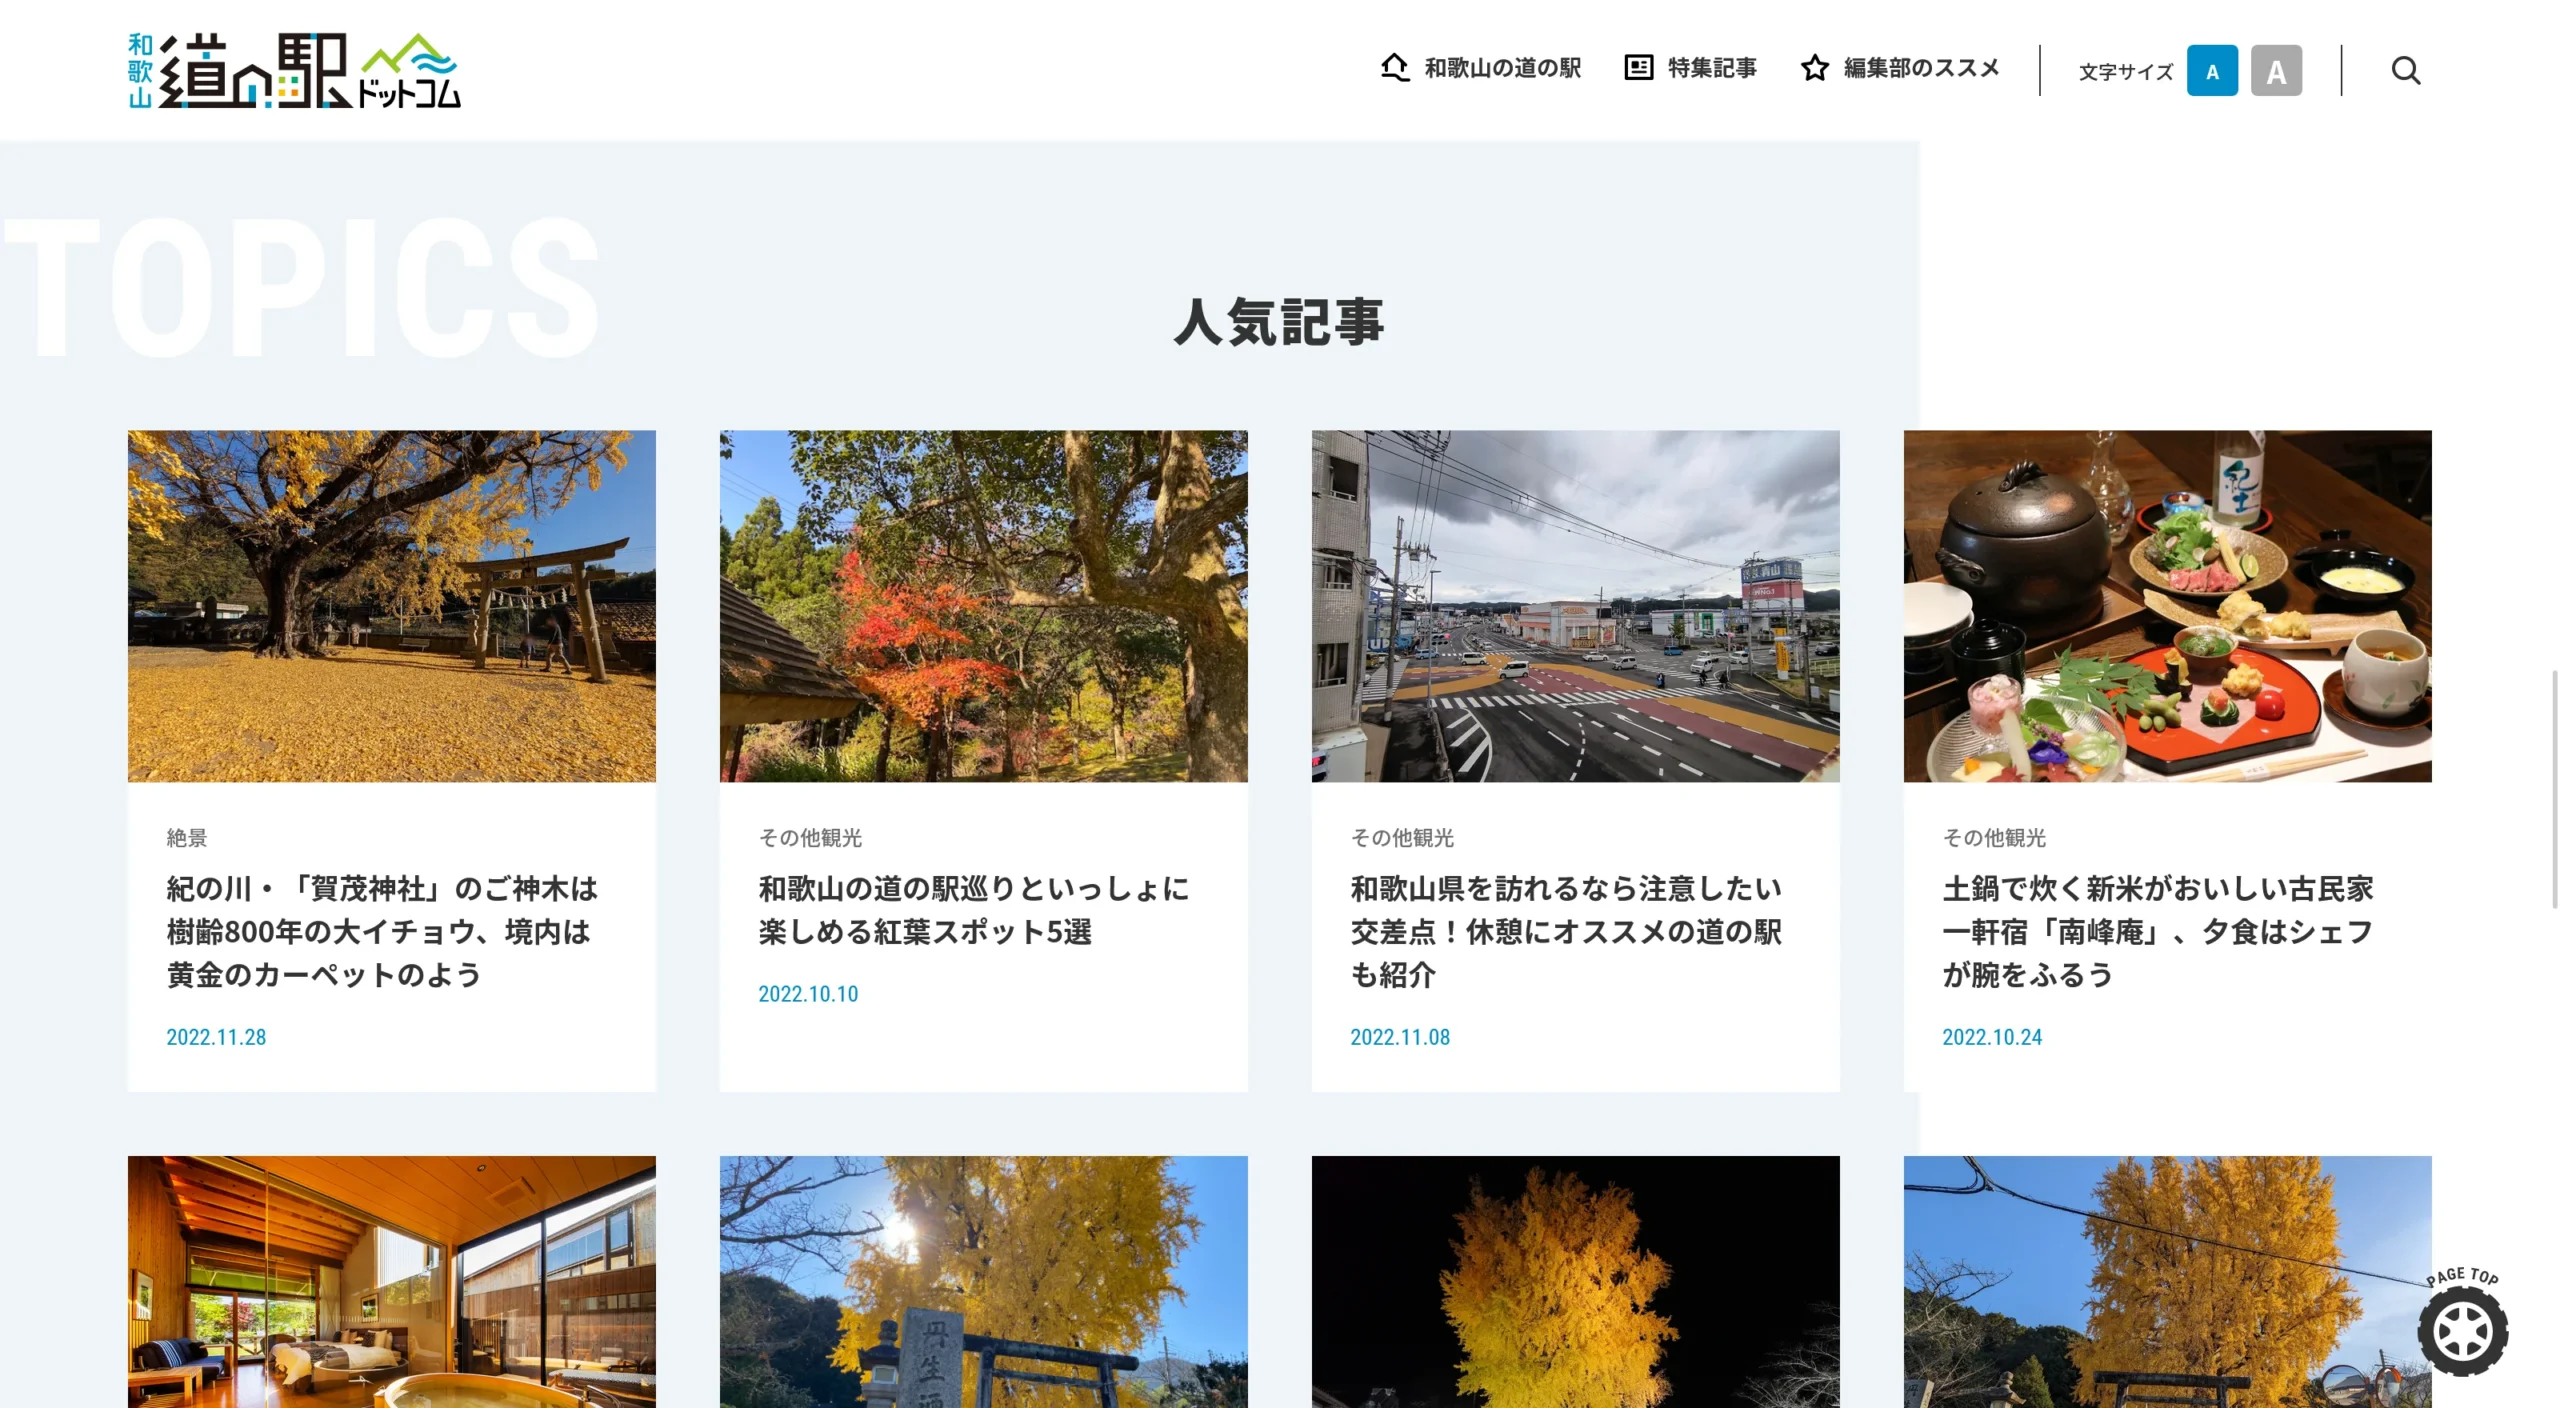Click the Wakayama Michi-no-Eki dot-com logo
Viewport: 2560px width, 1408px height.
(x=294, y=70)
